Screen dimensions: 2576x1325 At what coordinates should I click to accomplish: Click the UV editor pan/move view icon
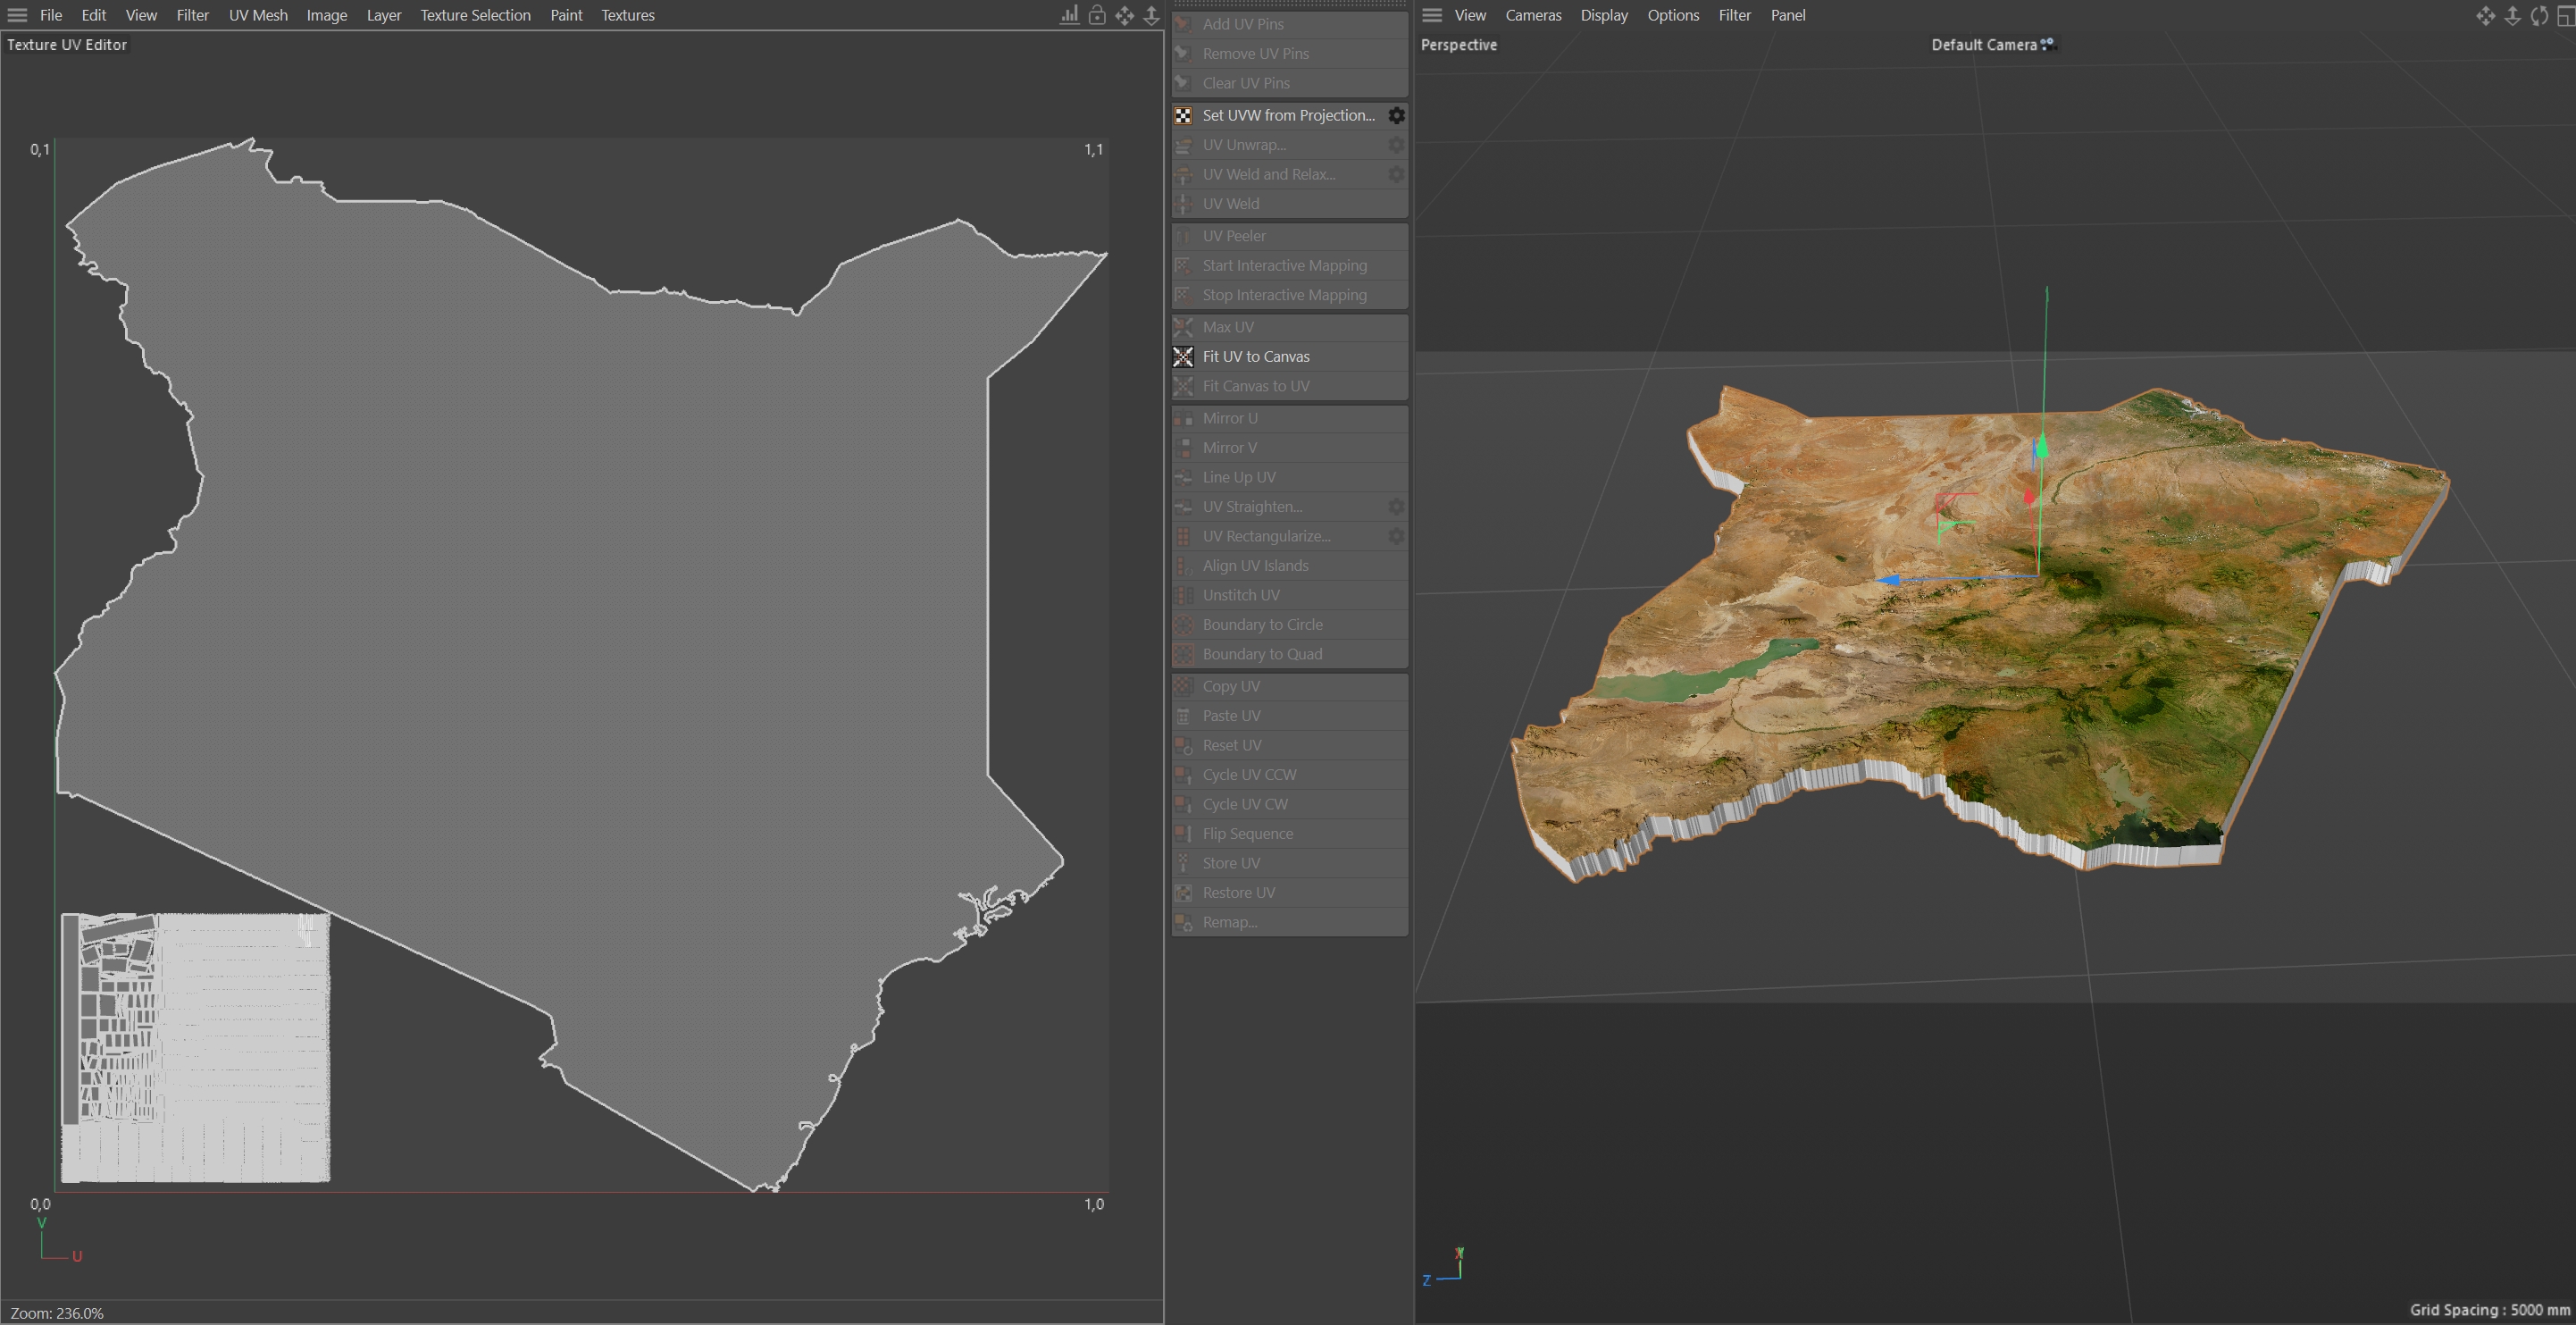(1125, 15)
